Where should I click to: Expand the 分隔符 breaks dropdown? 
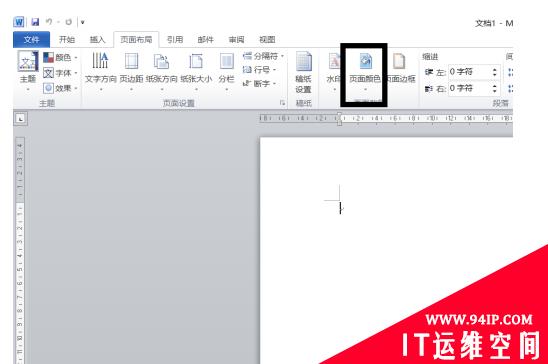[264, 56]
